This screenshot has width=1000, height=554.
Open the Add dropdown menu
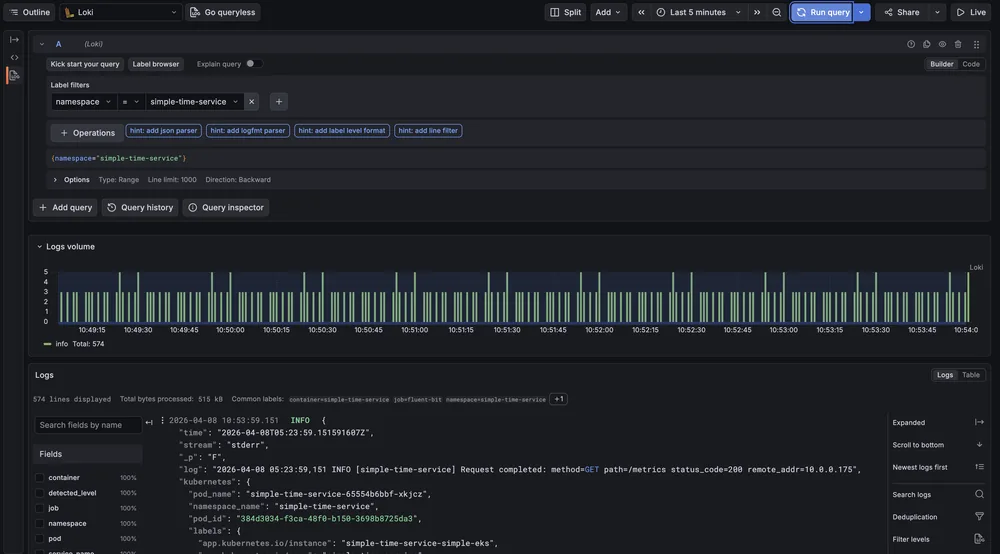(608, 12)
